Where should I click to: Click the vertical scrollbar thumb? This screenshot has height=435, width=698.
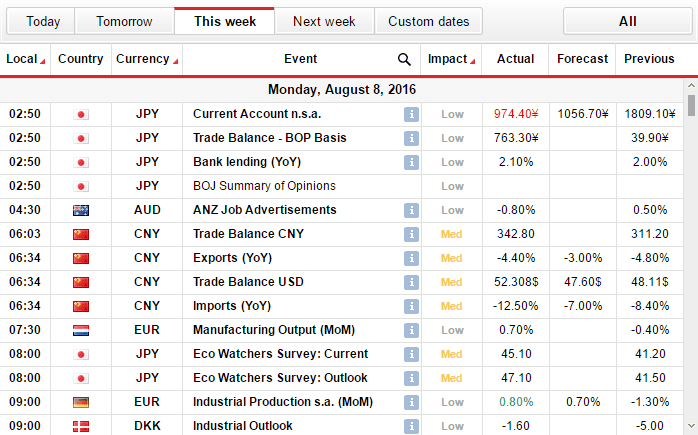[x=690, y=107]
